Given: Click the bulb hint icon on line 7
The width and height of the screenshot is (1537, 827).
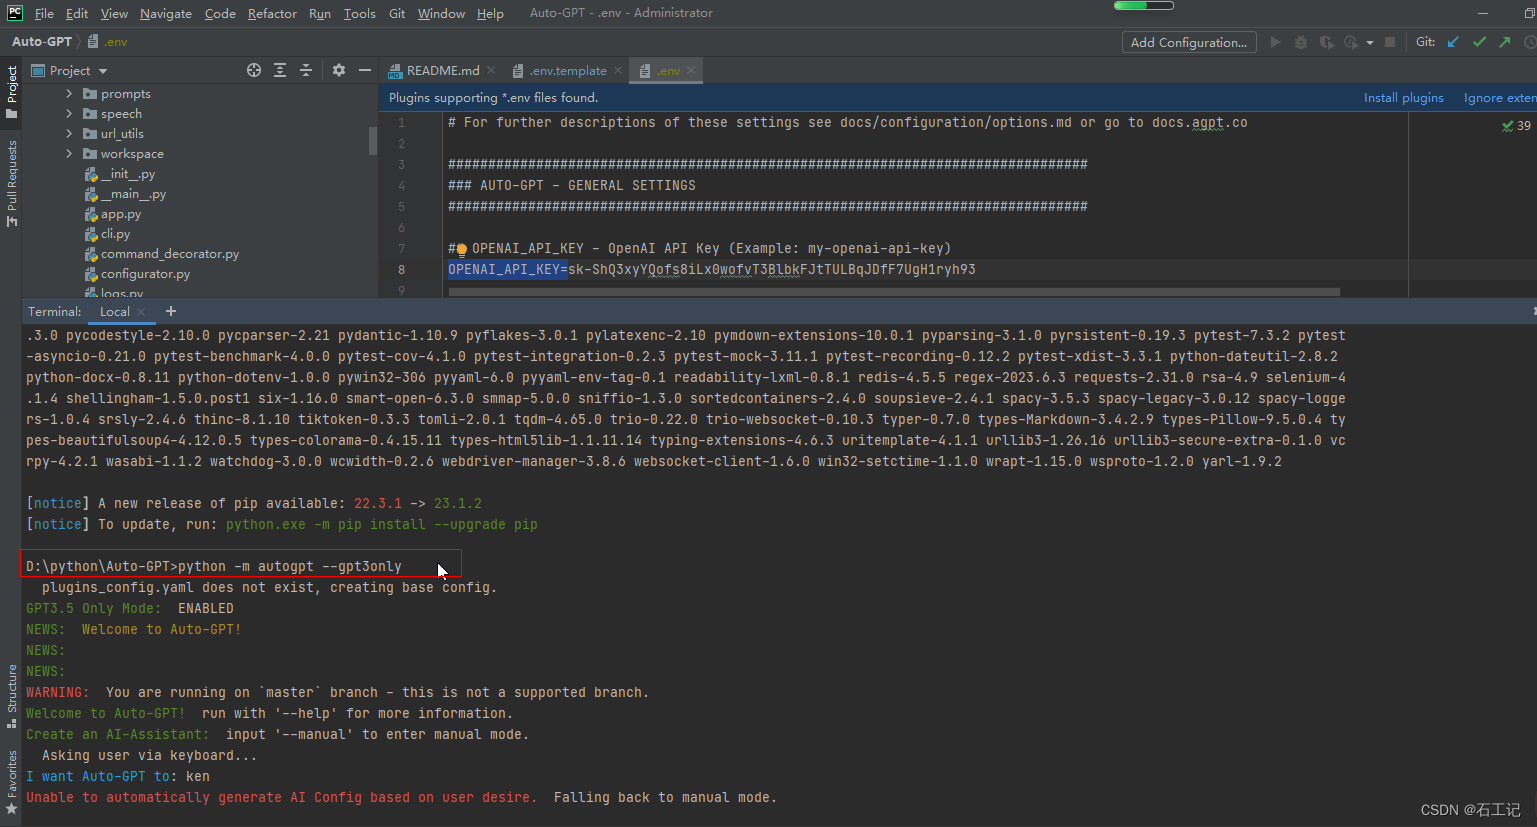Looking at the screenshot, I should point(461,249).
